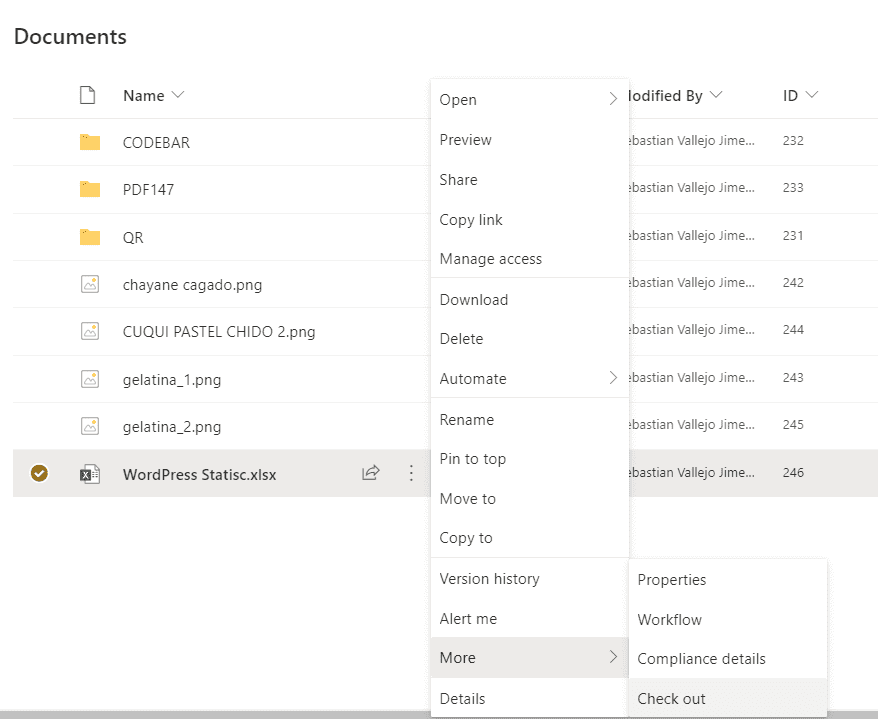This screenshot has width=880, height=728.
Task: Click the file type column header icon
Action: (x=88, y=95)
